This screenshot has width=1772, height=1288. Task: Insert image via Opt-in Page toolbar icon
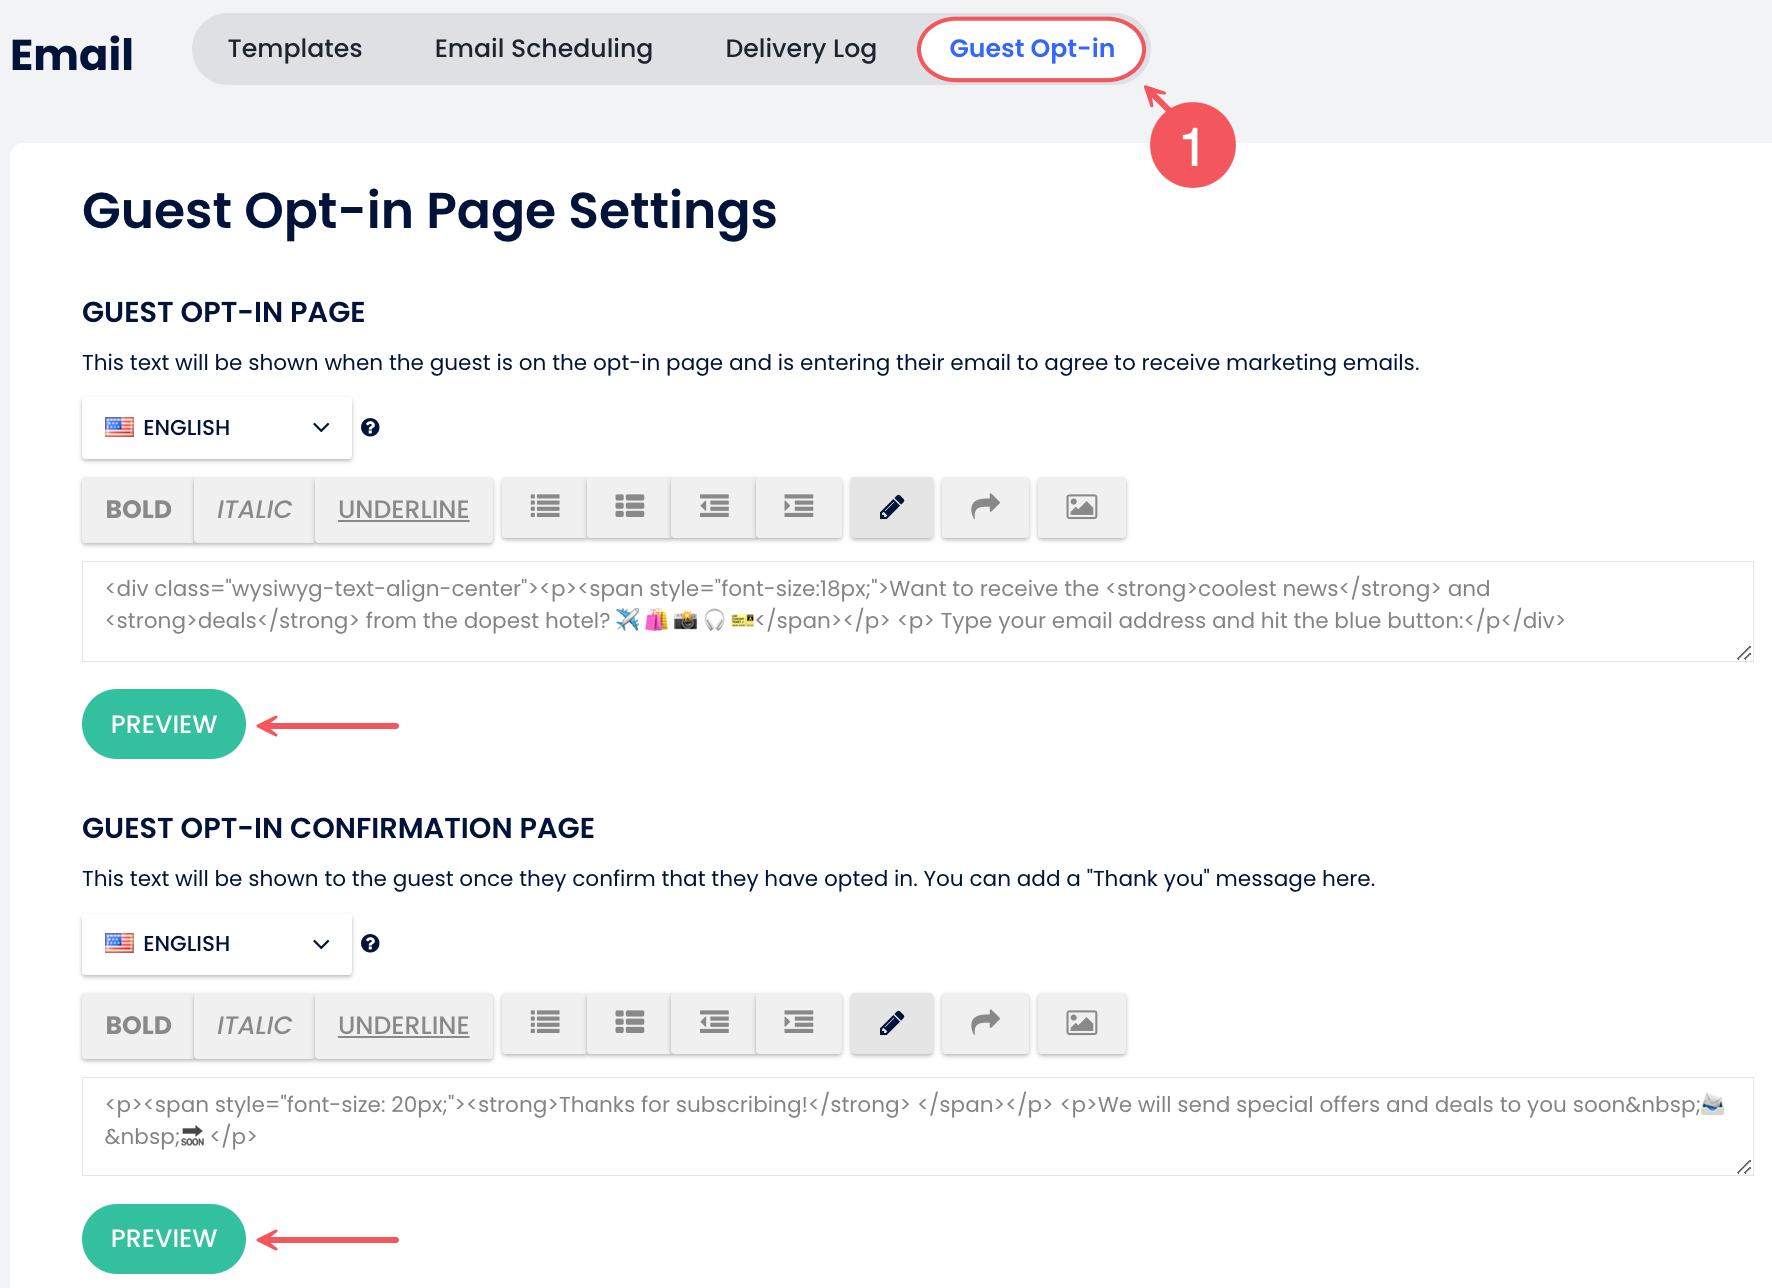tap(1081, 508)
